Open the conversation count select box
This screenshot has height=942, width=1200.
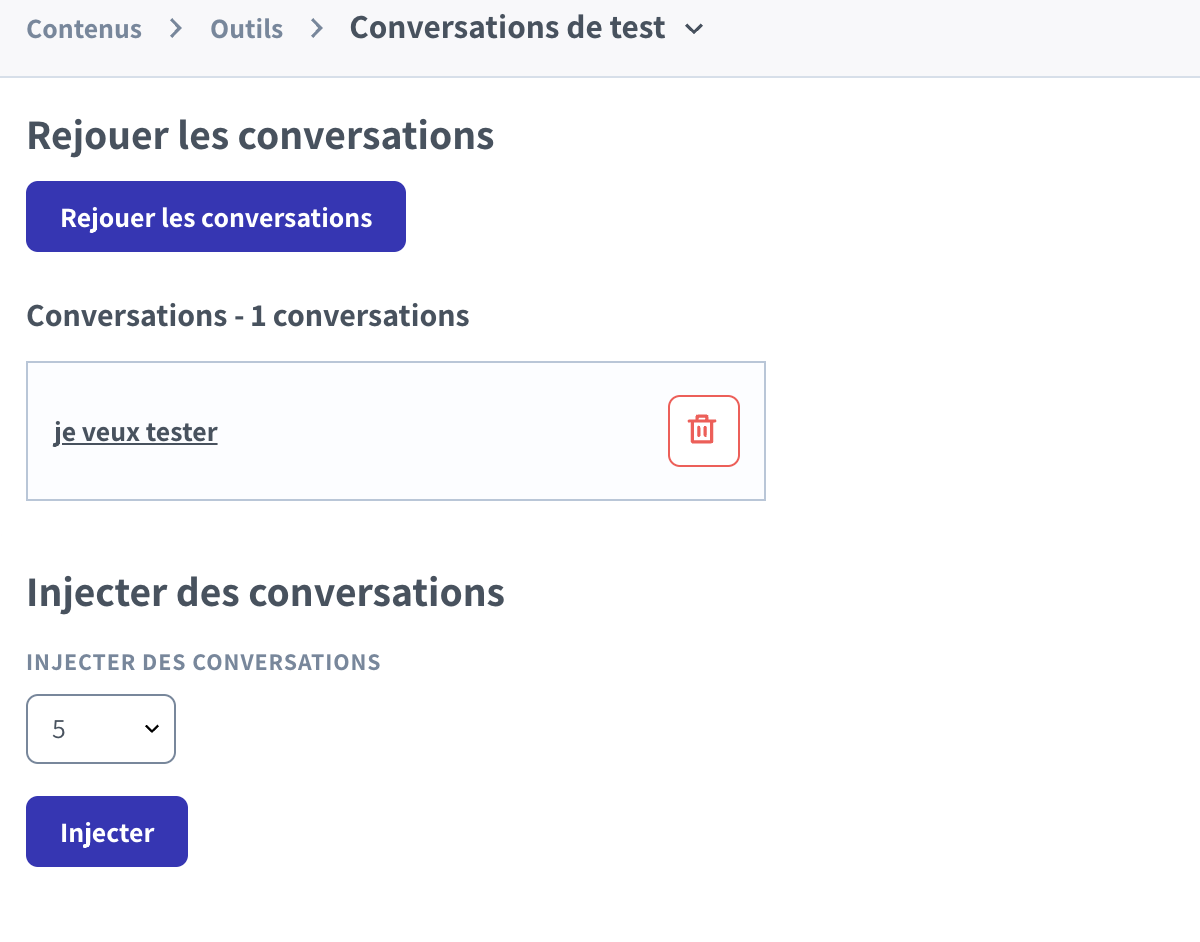pos(100,729)
